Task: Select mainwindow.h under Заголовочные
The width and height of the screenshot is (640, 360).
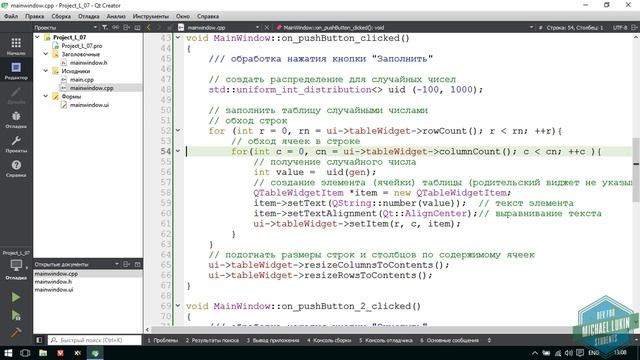Action: click(x=88, y=62)
